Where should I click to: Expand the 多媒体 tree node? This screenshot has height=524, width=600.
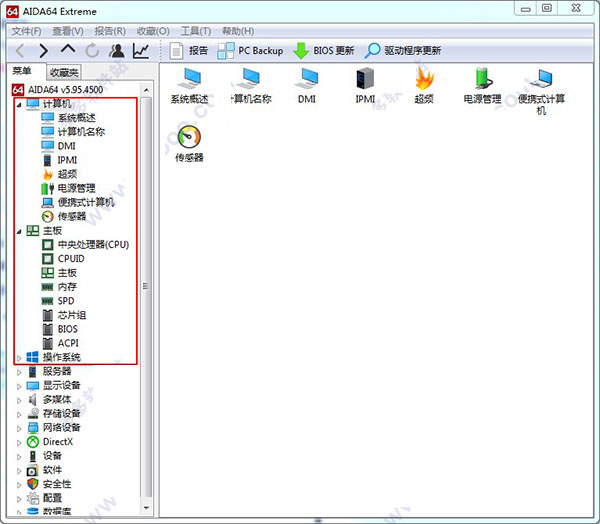[x=19, y=400]
